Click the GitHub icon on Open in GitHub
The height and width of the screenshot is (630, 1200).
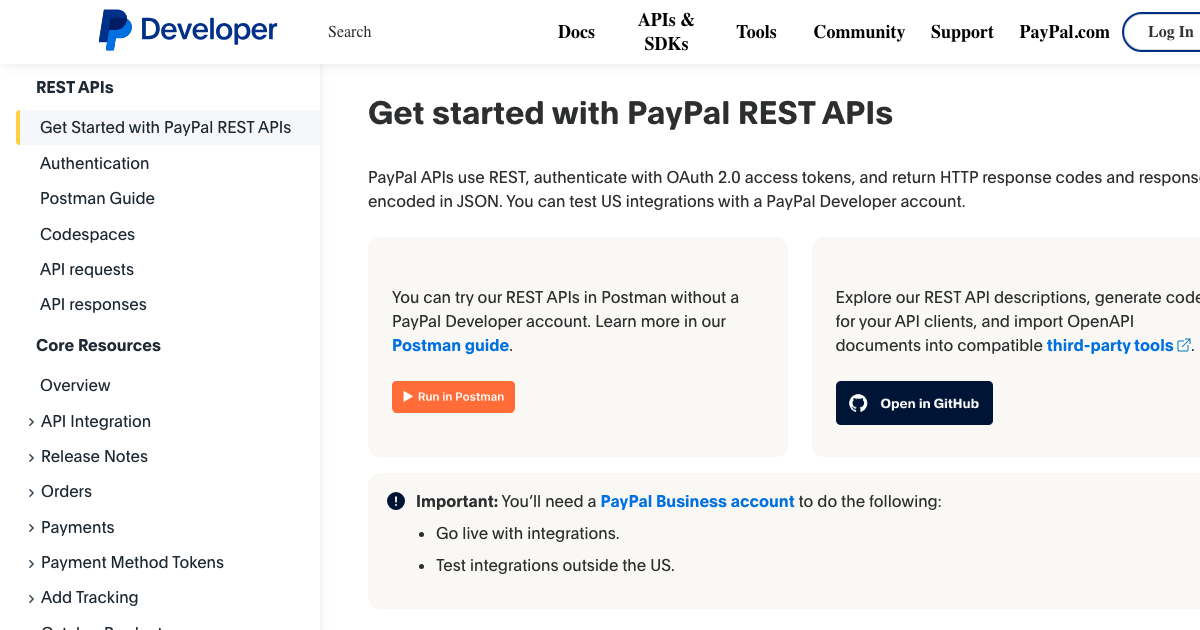tap(858, 402)
